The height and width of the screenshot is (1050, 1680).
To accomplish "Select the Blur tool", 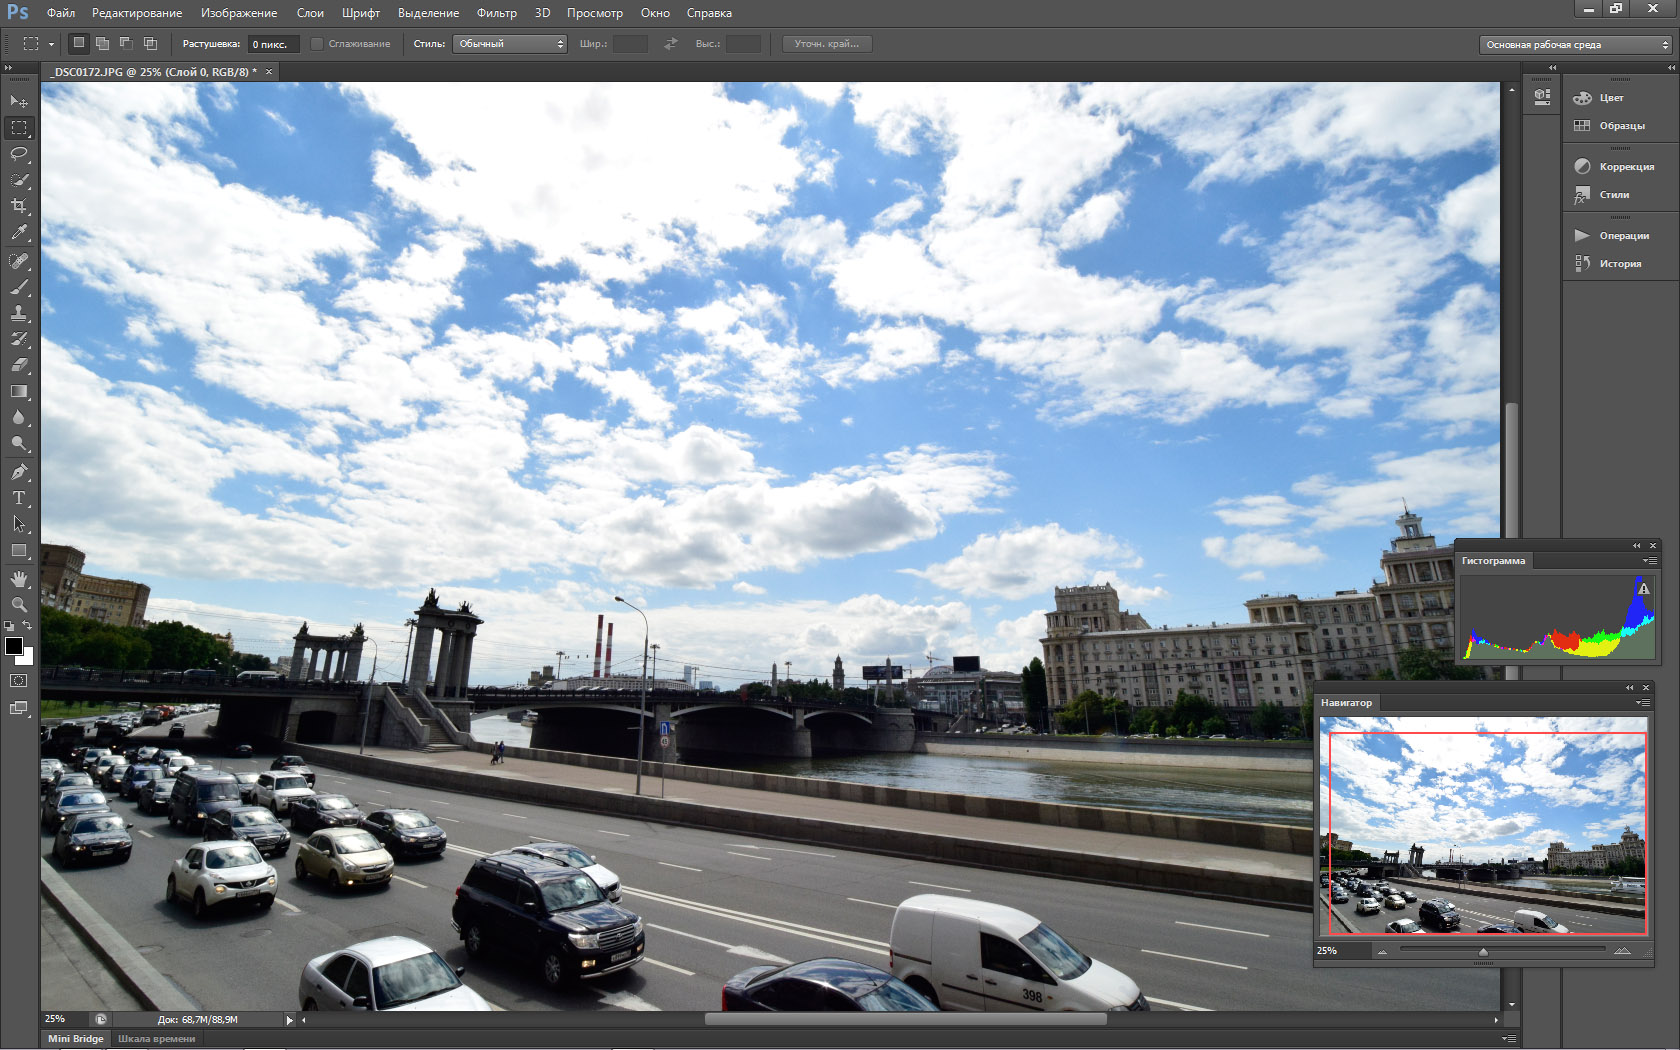I will [19, 417].
